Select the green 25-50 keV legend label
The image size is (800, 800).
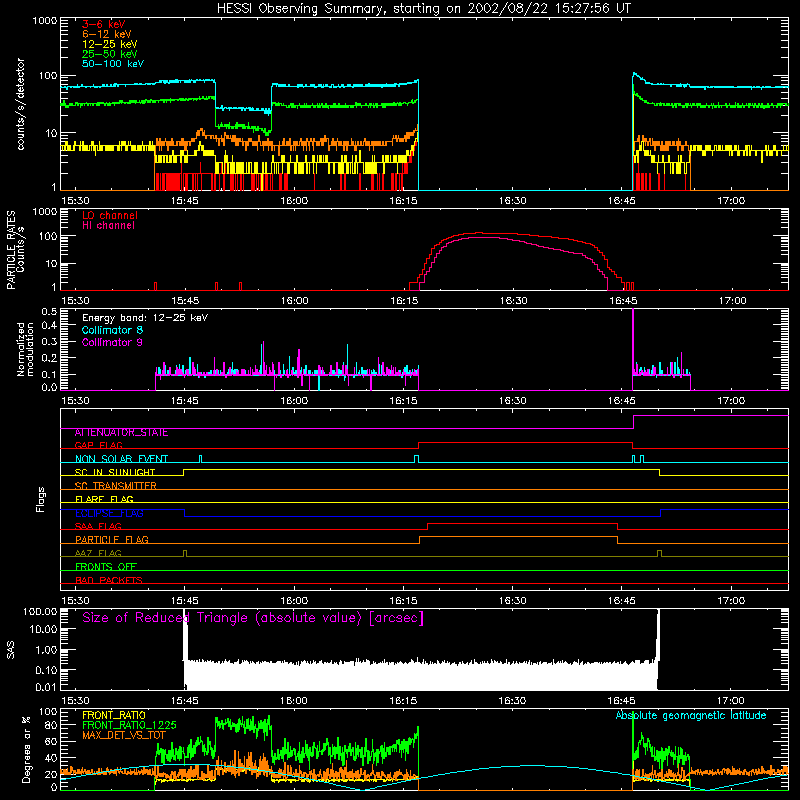tap(110, 54)
